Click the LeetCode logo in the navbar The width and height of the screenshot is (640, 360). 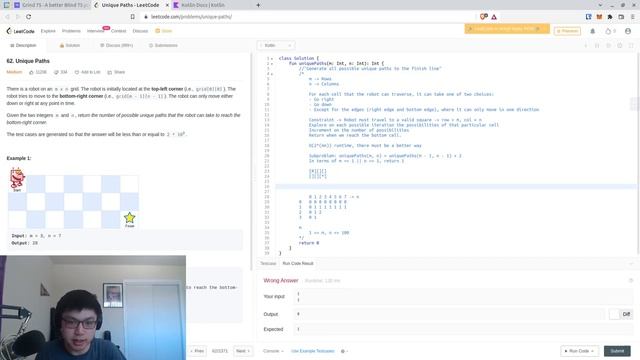click(20, 31)
